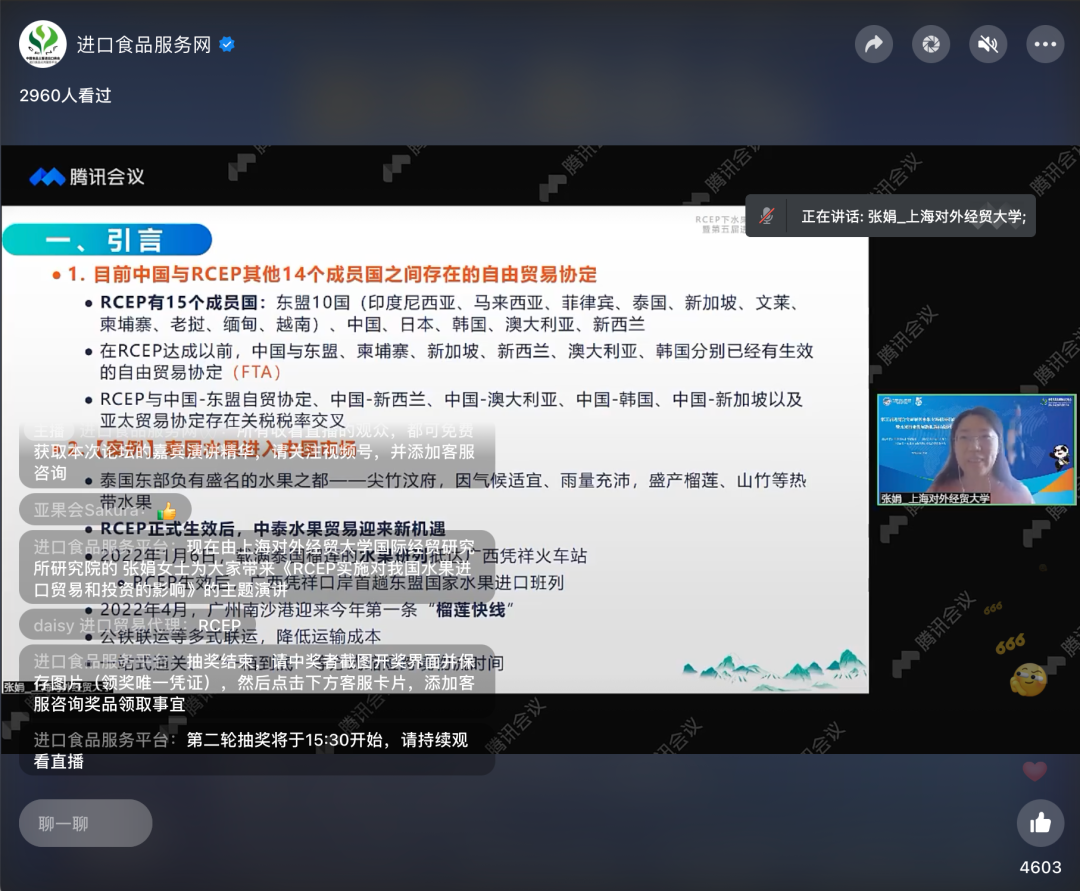Share this livestream via arrow icon

(x=873, y=44)
